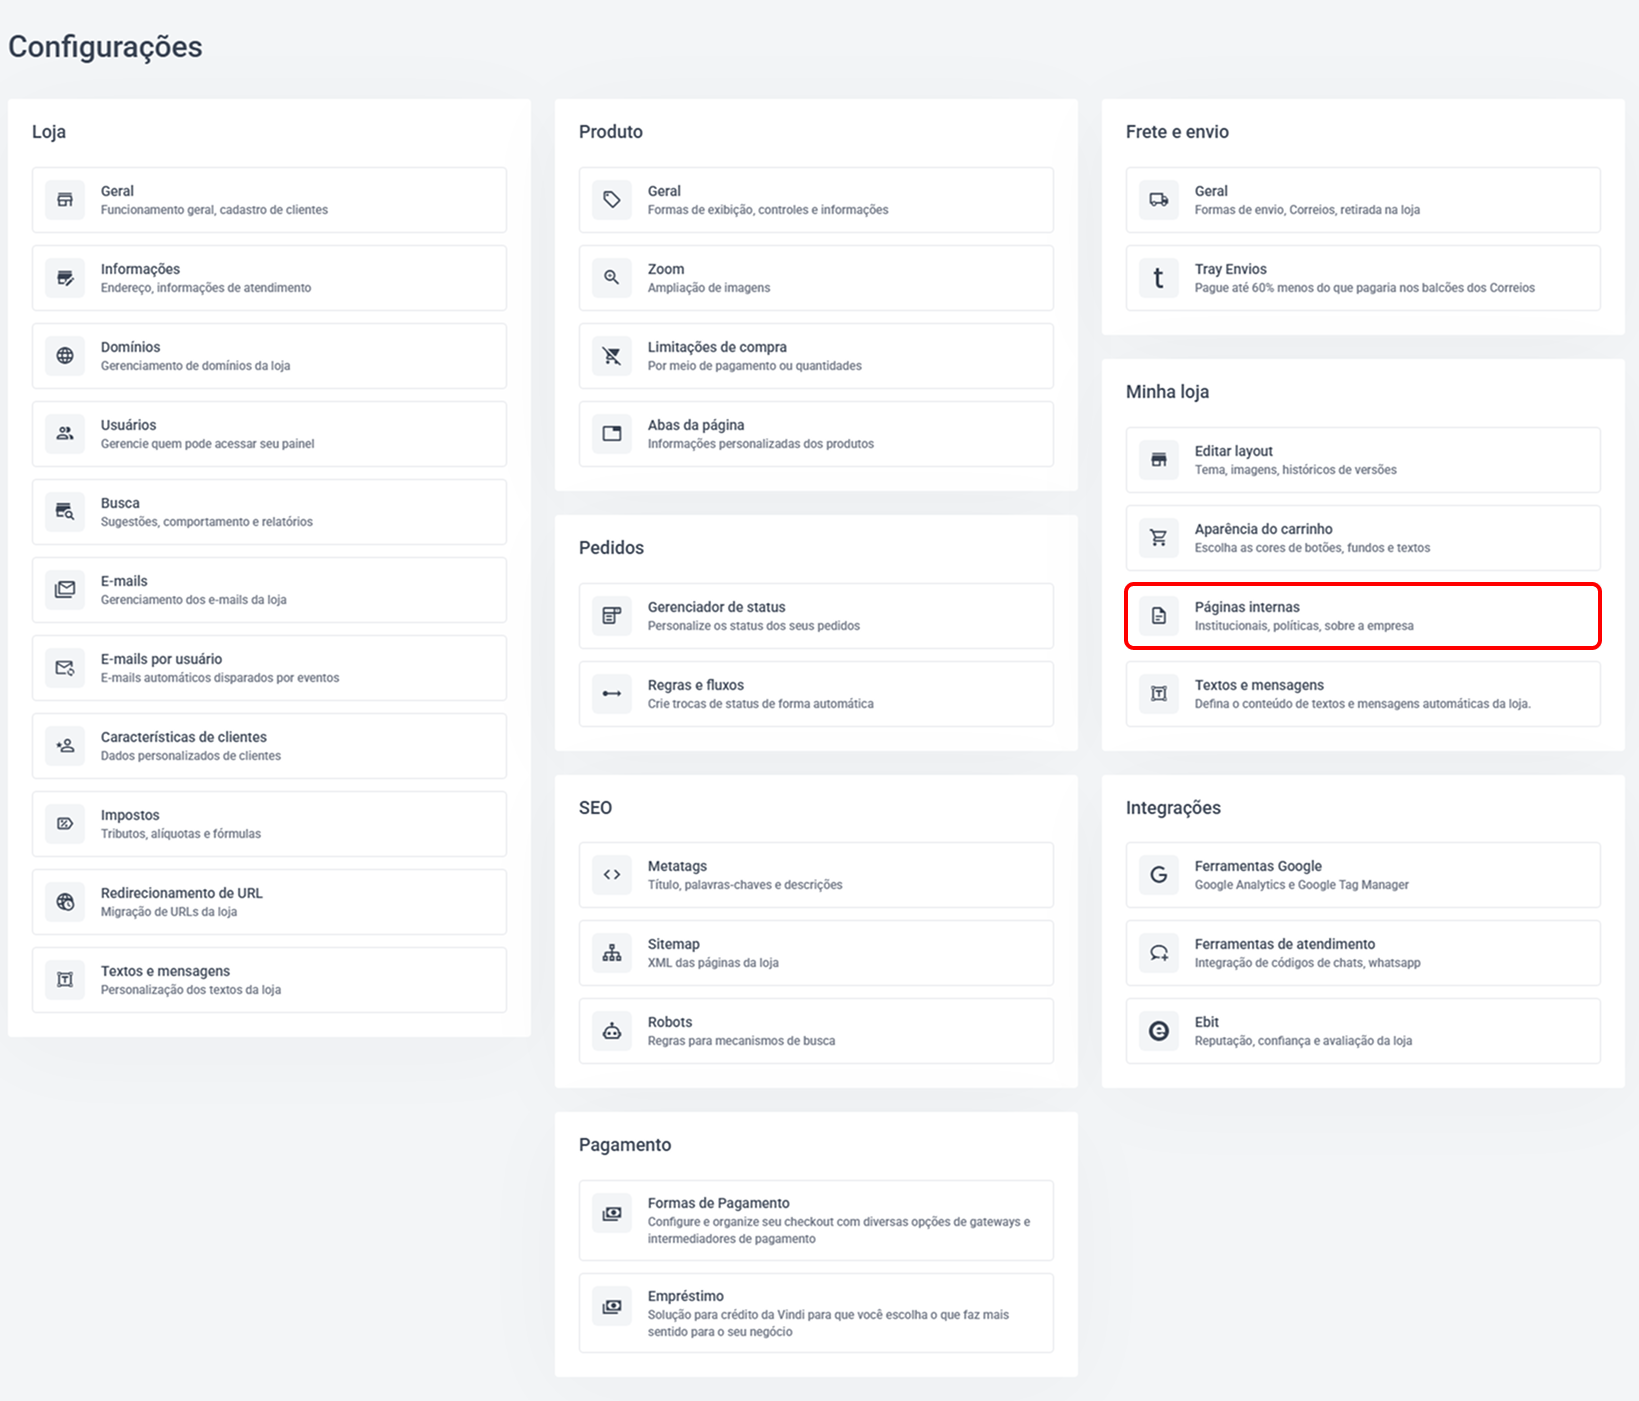This screenshot has width=1639, height=1401.
Task: Open Gerenciador de status
Action: (x=716, y=607)
